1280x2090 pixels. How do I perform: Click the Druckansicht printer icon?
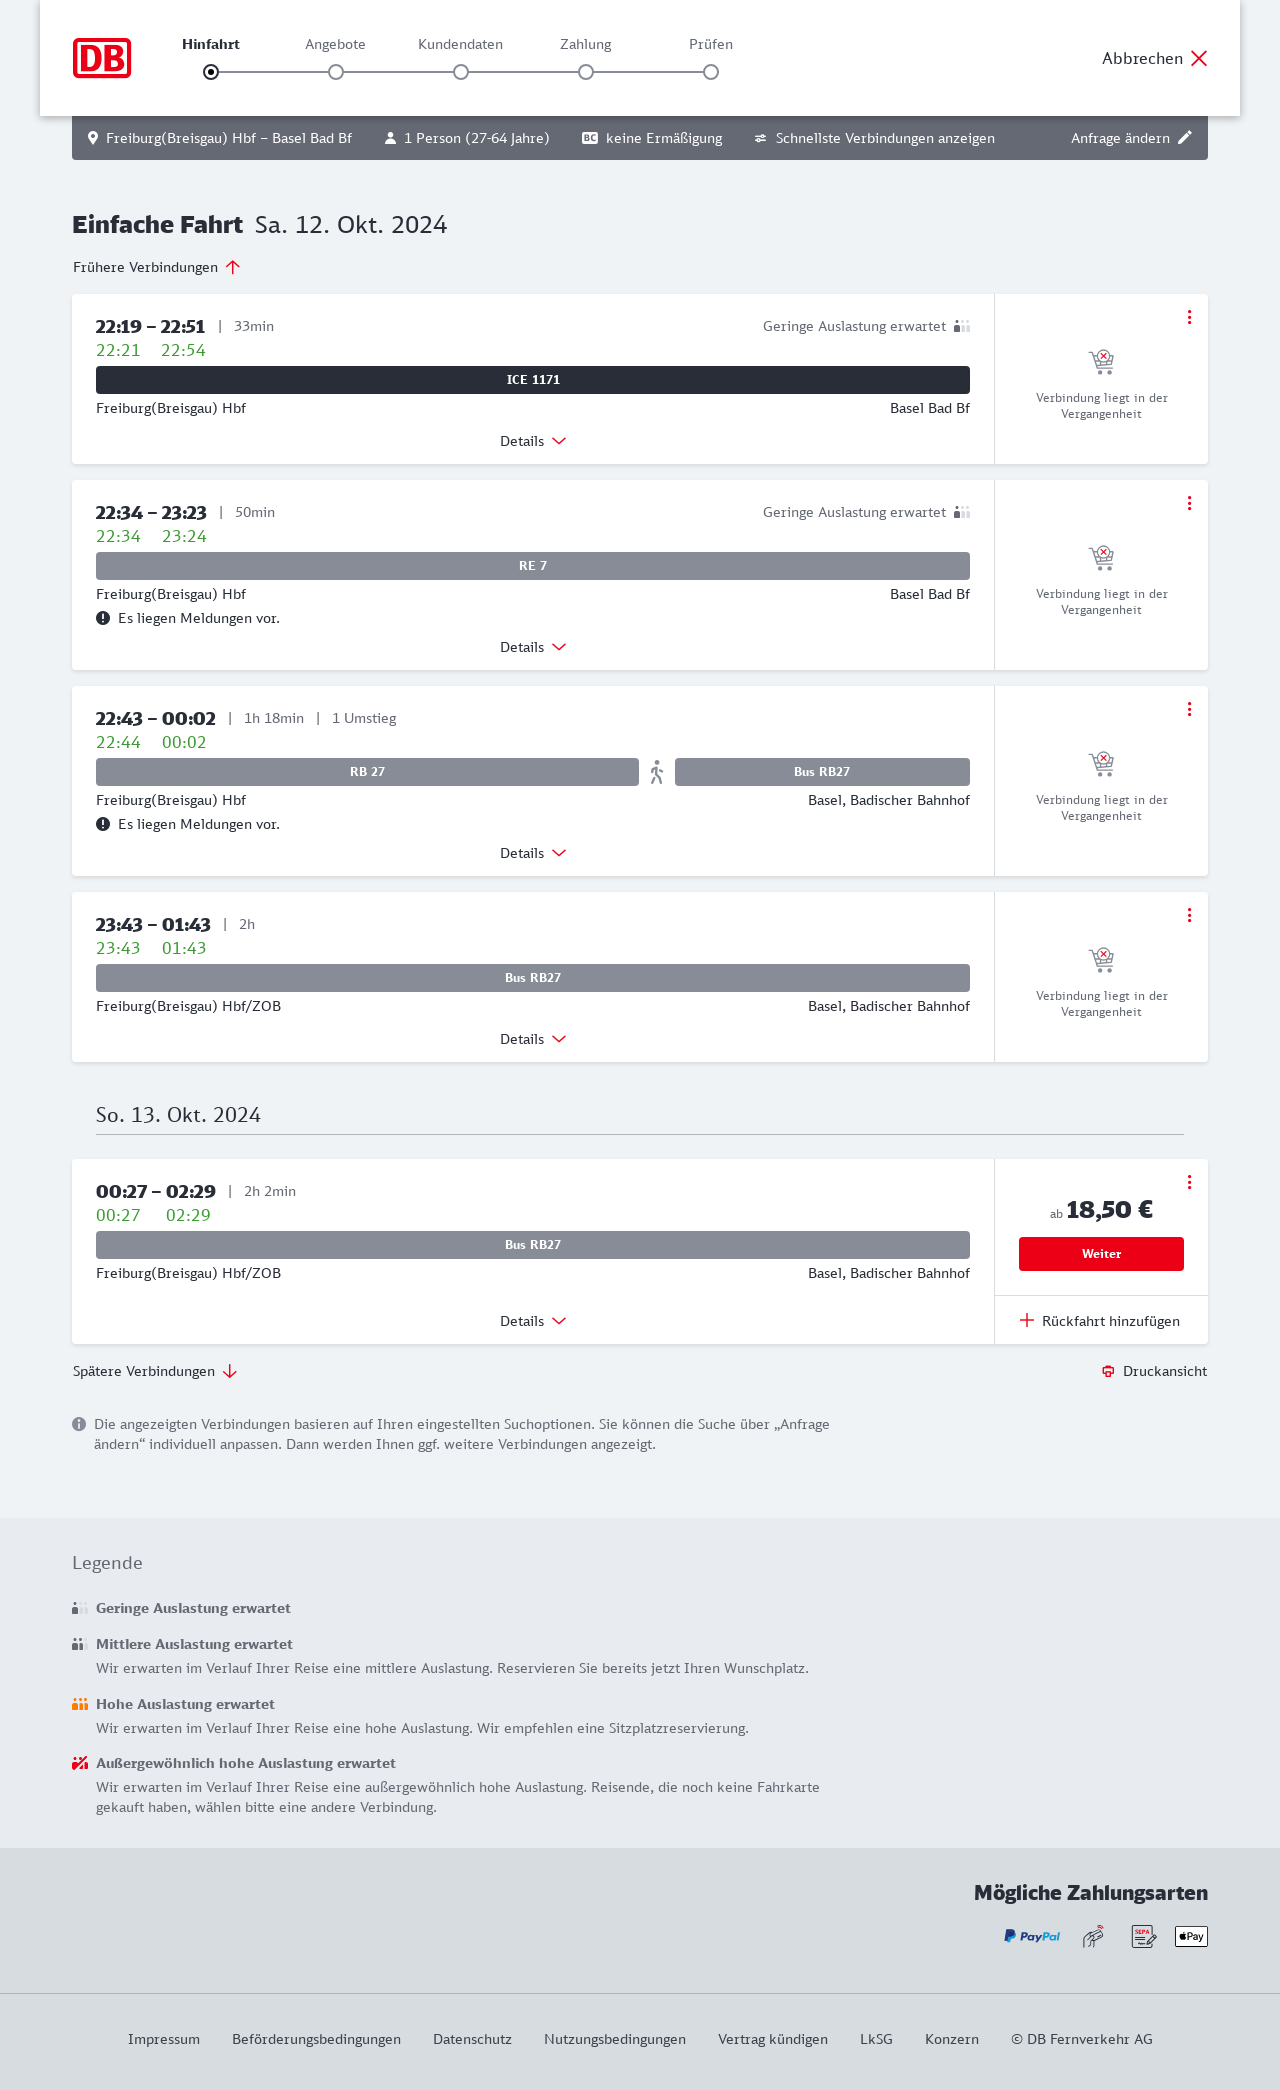point(1108,1371)
